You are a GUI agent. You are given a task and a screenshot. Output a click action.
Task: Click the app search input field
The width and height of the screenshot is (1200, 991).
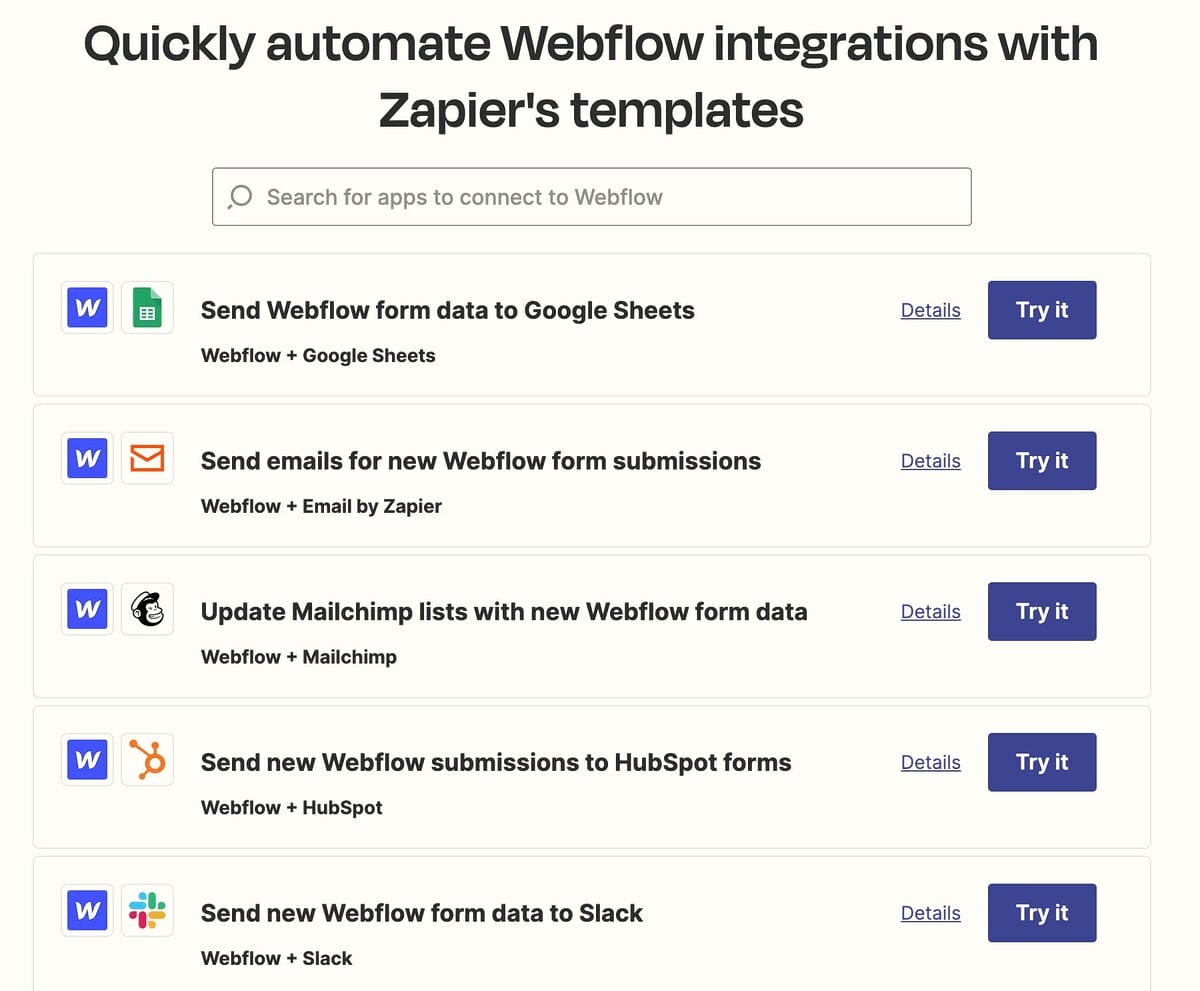tap(590, 197)
